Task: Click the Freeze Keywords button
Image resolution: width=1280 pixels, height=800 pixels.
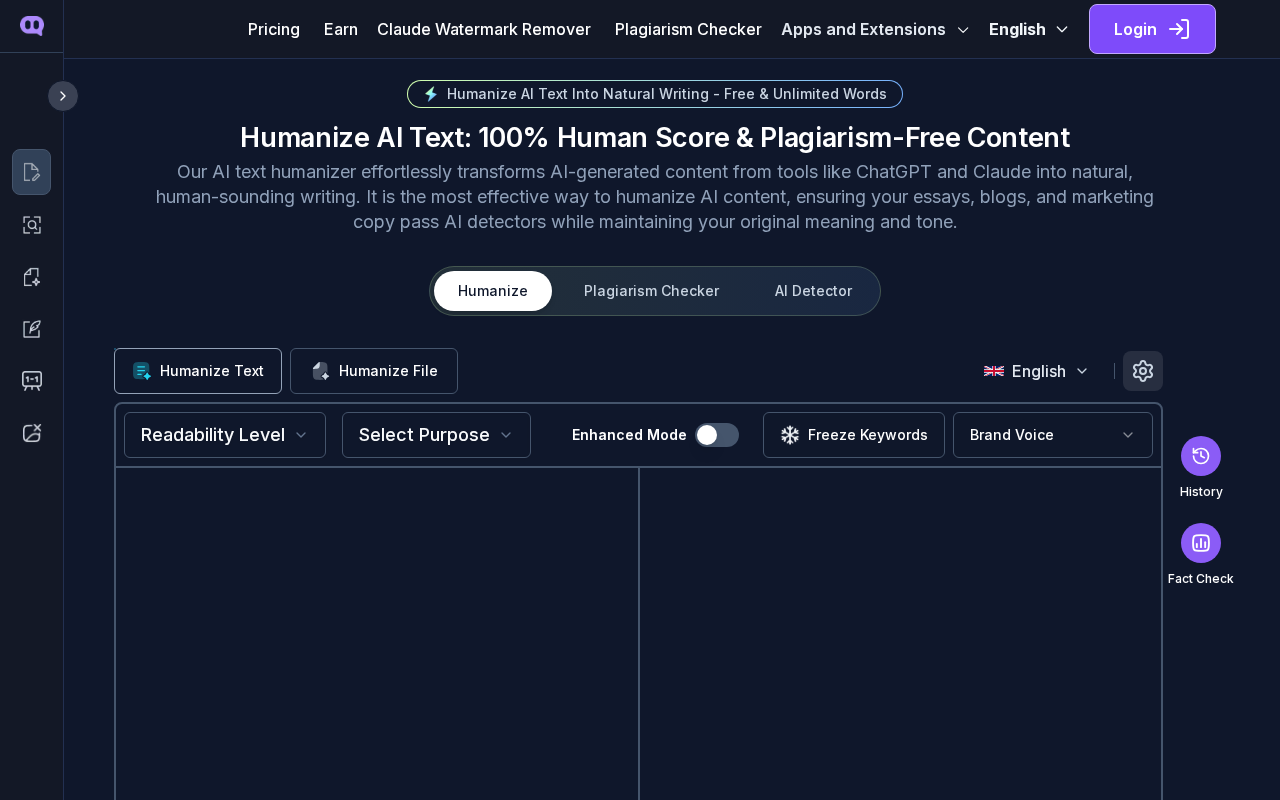Action: pyautogui.click(x=854, y=435)
